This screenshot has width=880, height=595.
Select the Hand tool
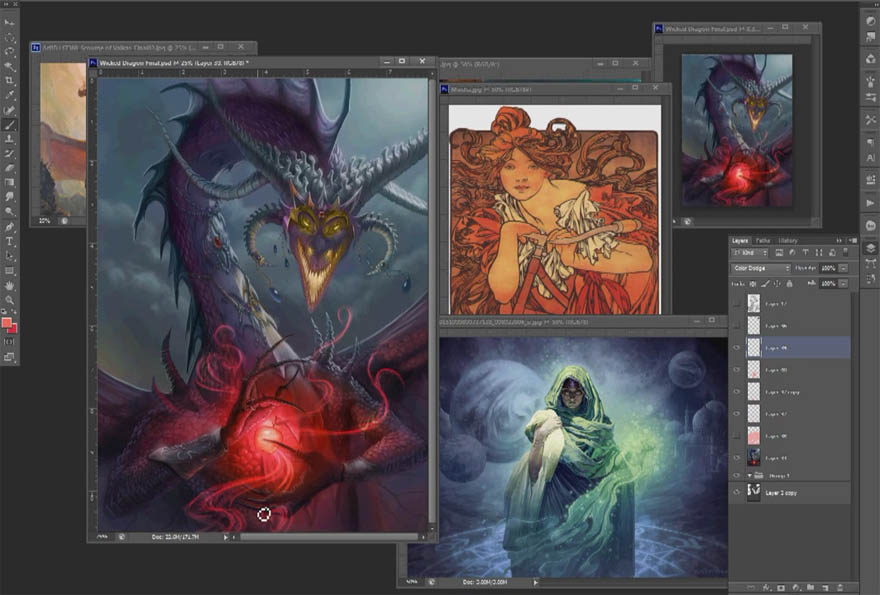pyautogui.click(x=10, y=285)
